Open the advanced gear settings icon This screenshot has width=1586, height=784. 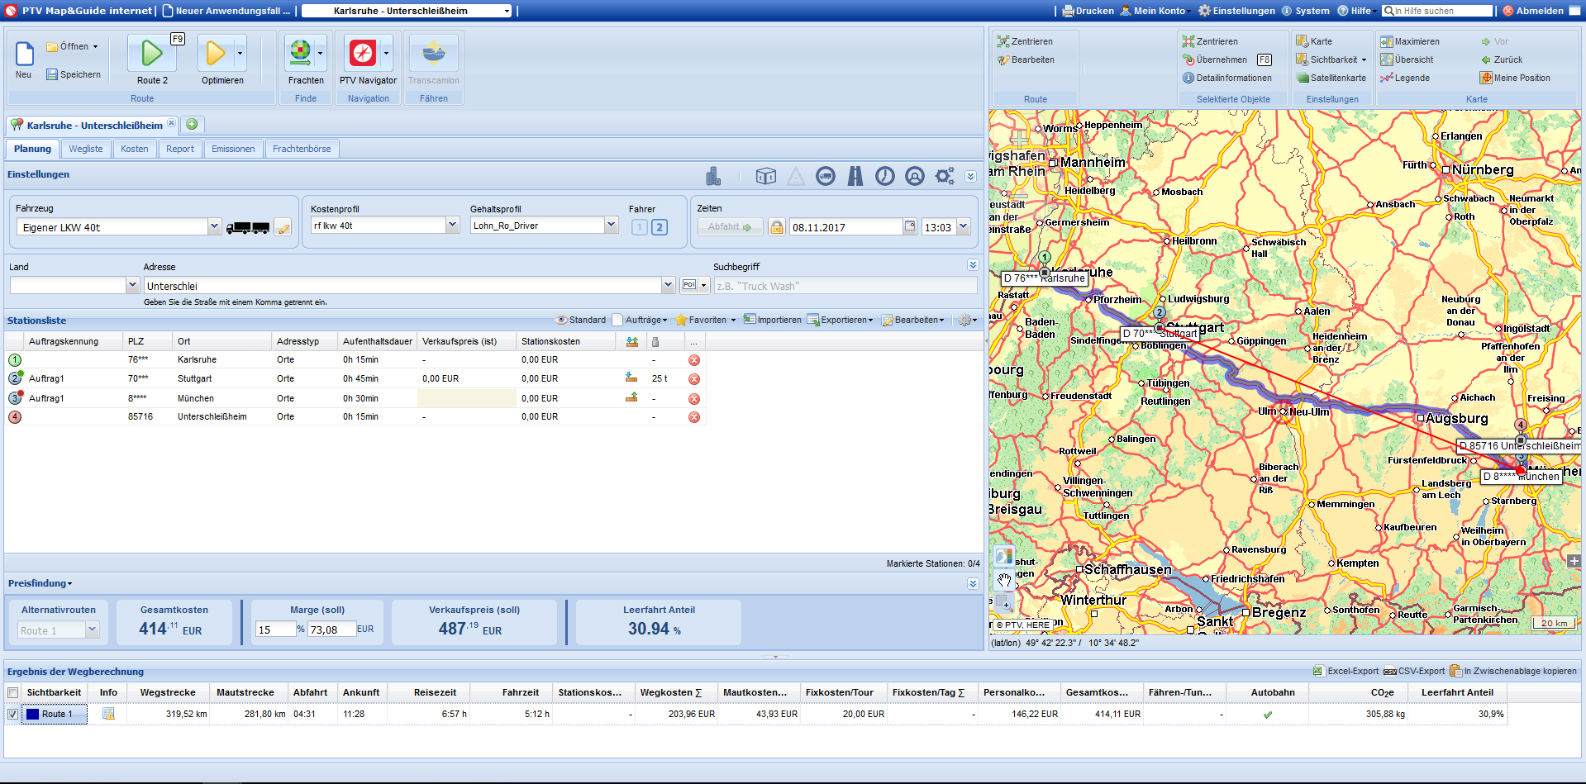tap(944, 176)
